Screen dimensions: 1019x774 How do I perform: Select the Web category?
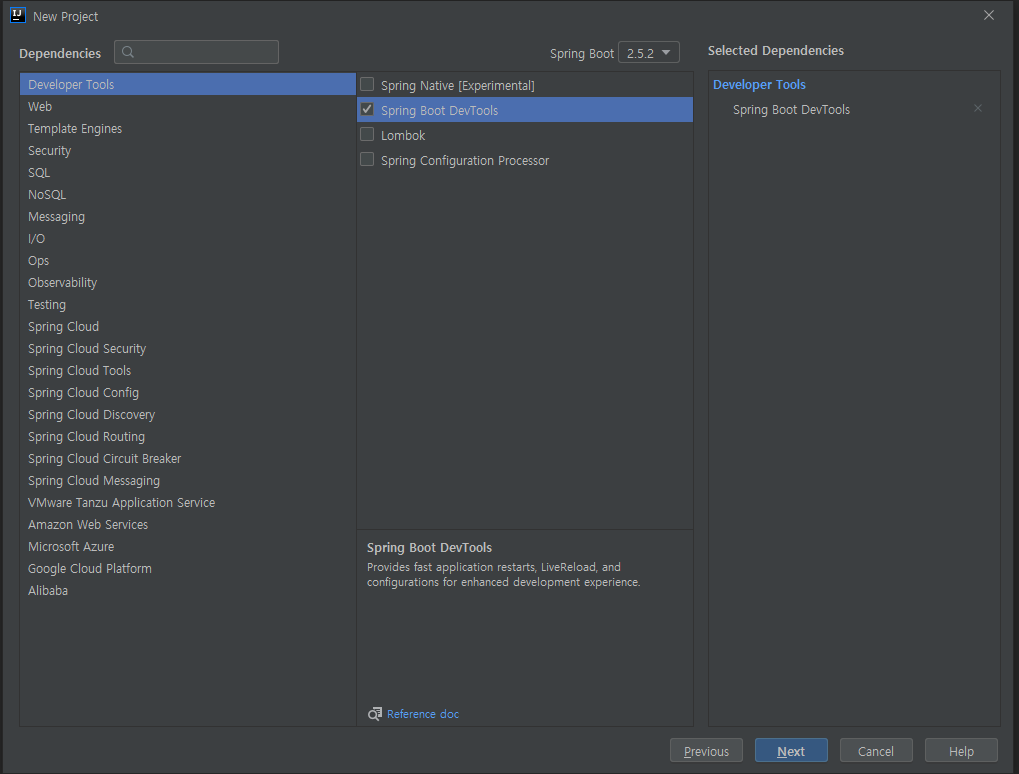click(188, 107)
